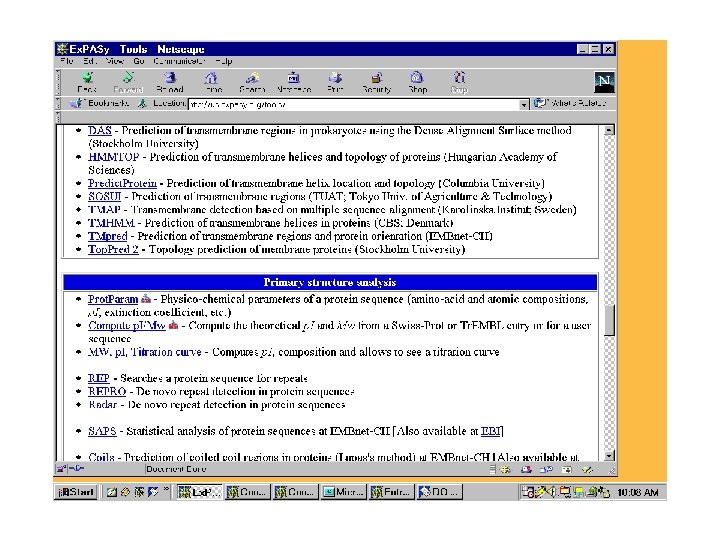Click the page proxy icon beside Location
720x540 pixels.
click(x=142, y=104)
